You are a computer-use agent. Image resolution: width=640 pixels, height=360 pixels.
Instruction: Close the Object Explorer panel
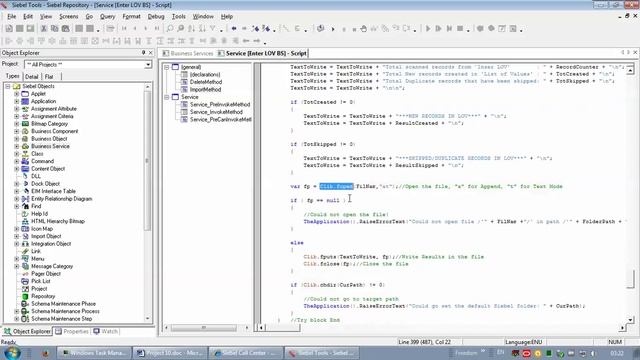pyautogui.click(x=151, y=53)
